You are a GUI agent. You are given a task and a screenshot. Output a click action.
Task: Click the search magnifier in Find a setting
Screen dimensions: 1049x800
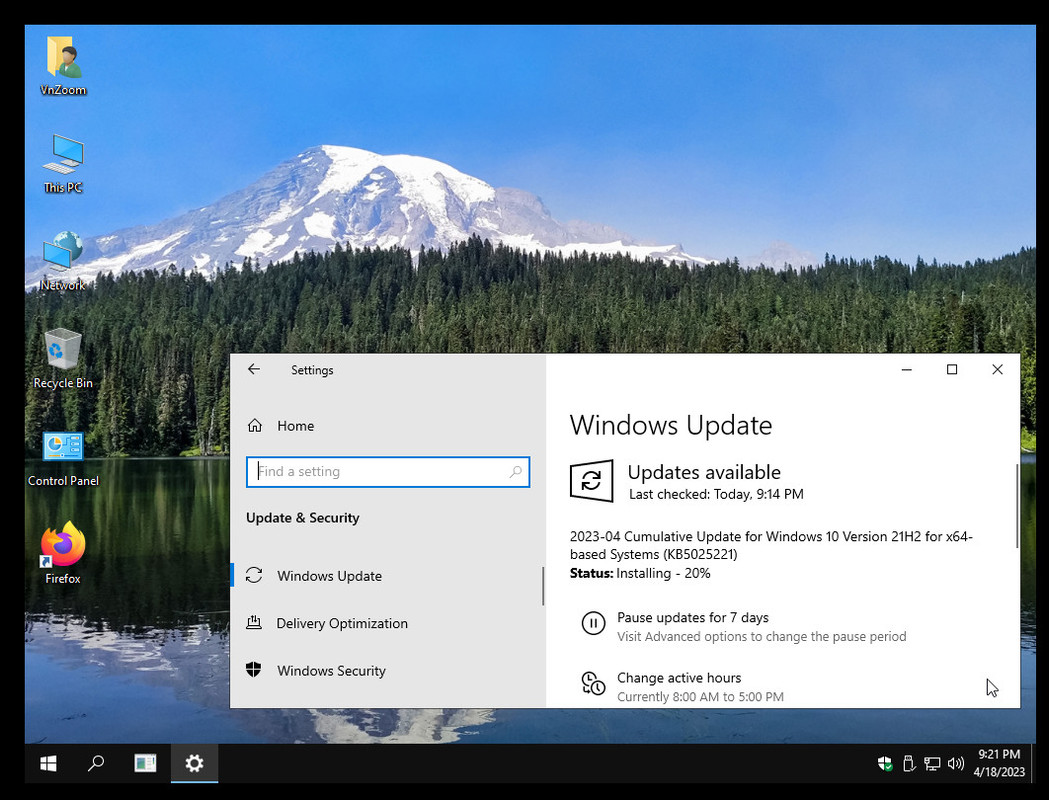click(515, 472)
